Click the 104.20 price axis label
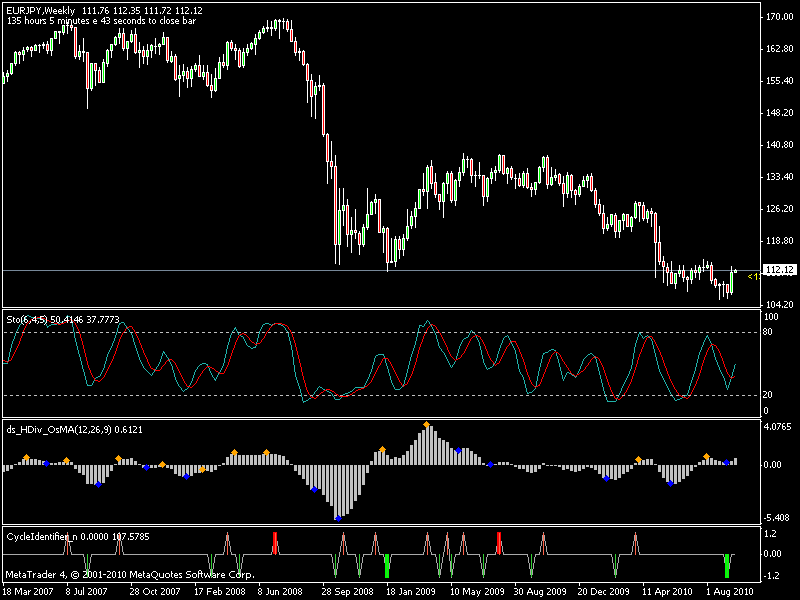The image size is (800, 600). point(780,305)
